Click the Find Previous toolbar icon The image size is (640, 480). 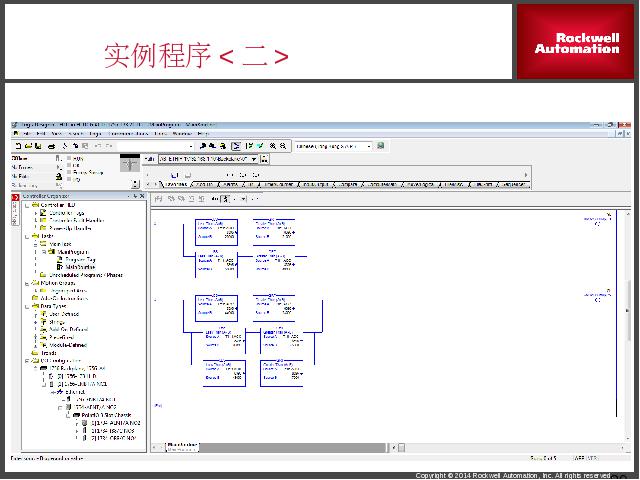203,146
